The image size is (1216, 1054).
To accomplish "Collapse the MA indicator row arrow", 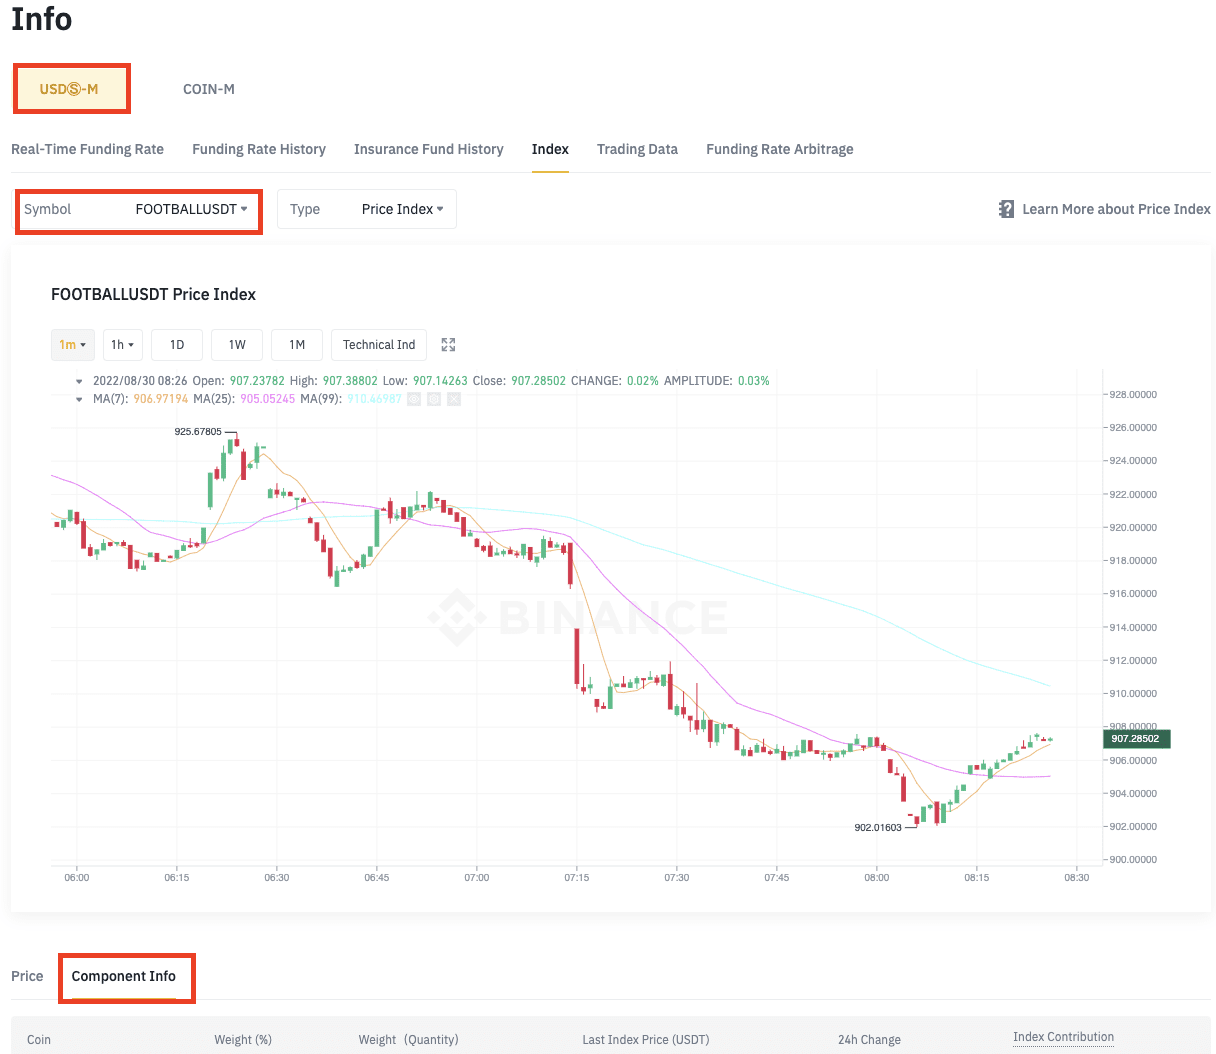I will point(79,399).
